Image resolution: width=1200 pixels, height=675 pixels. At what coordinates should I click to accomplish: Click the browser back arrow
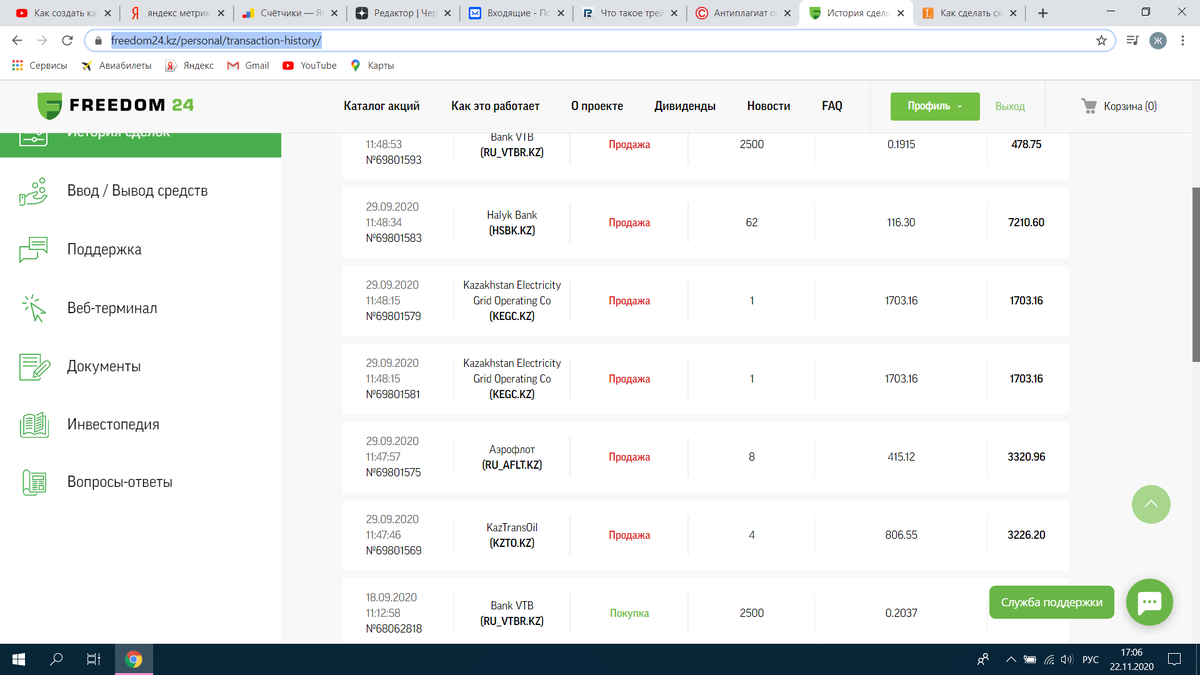pos(17,40)
